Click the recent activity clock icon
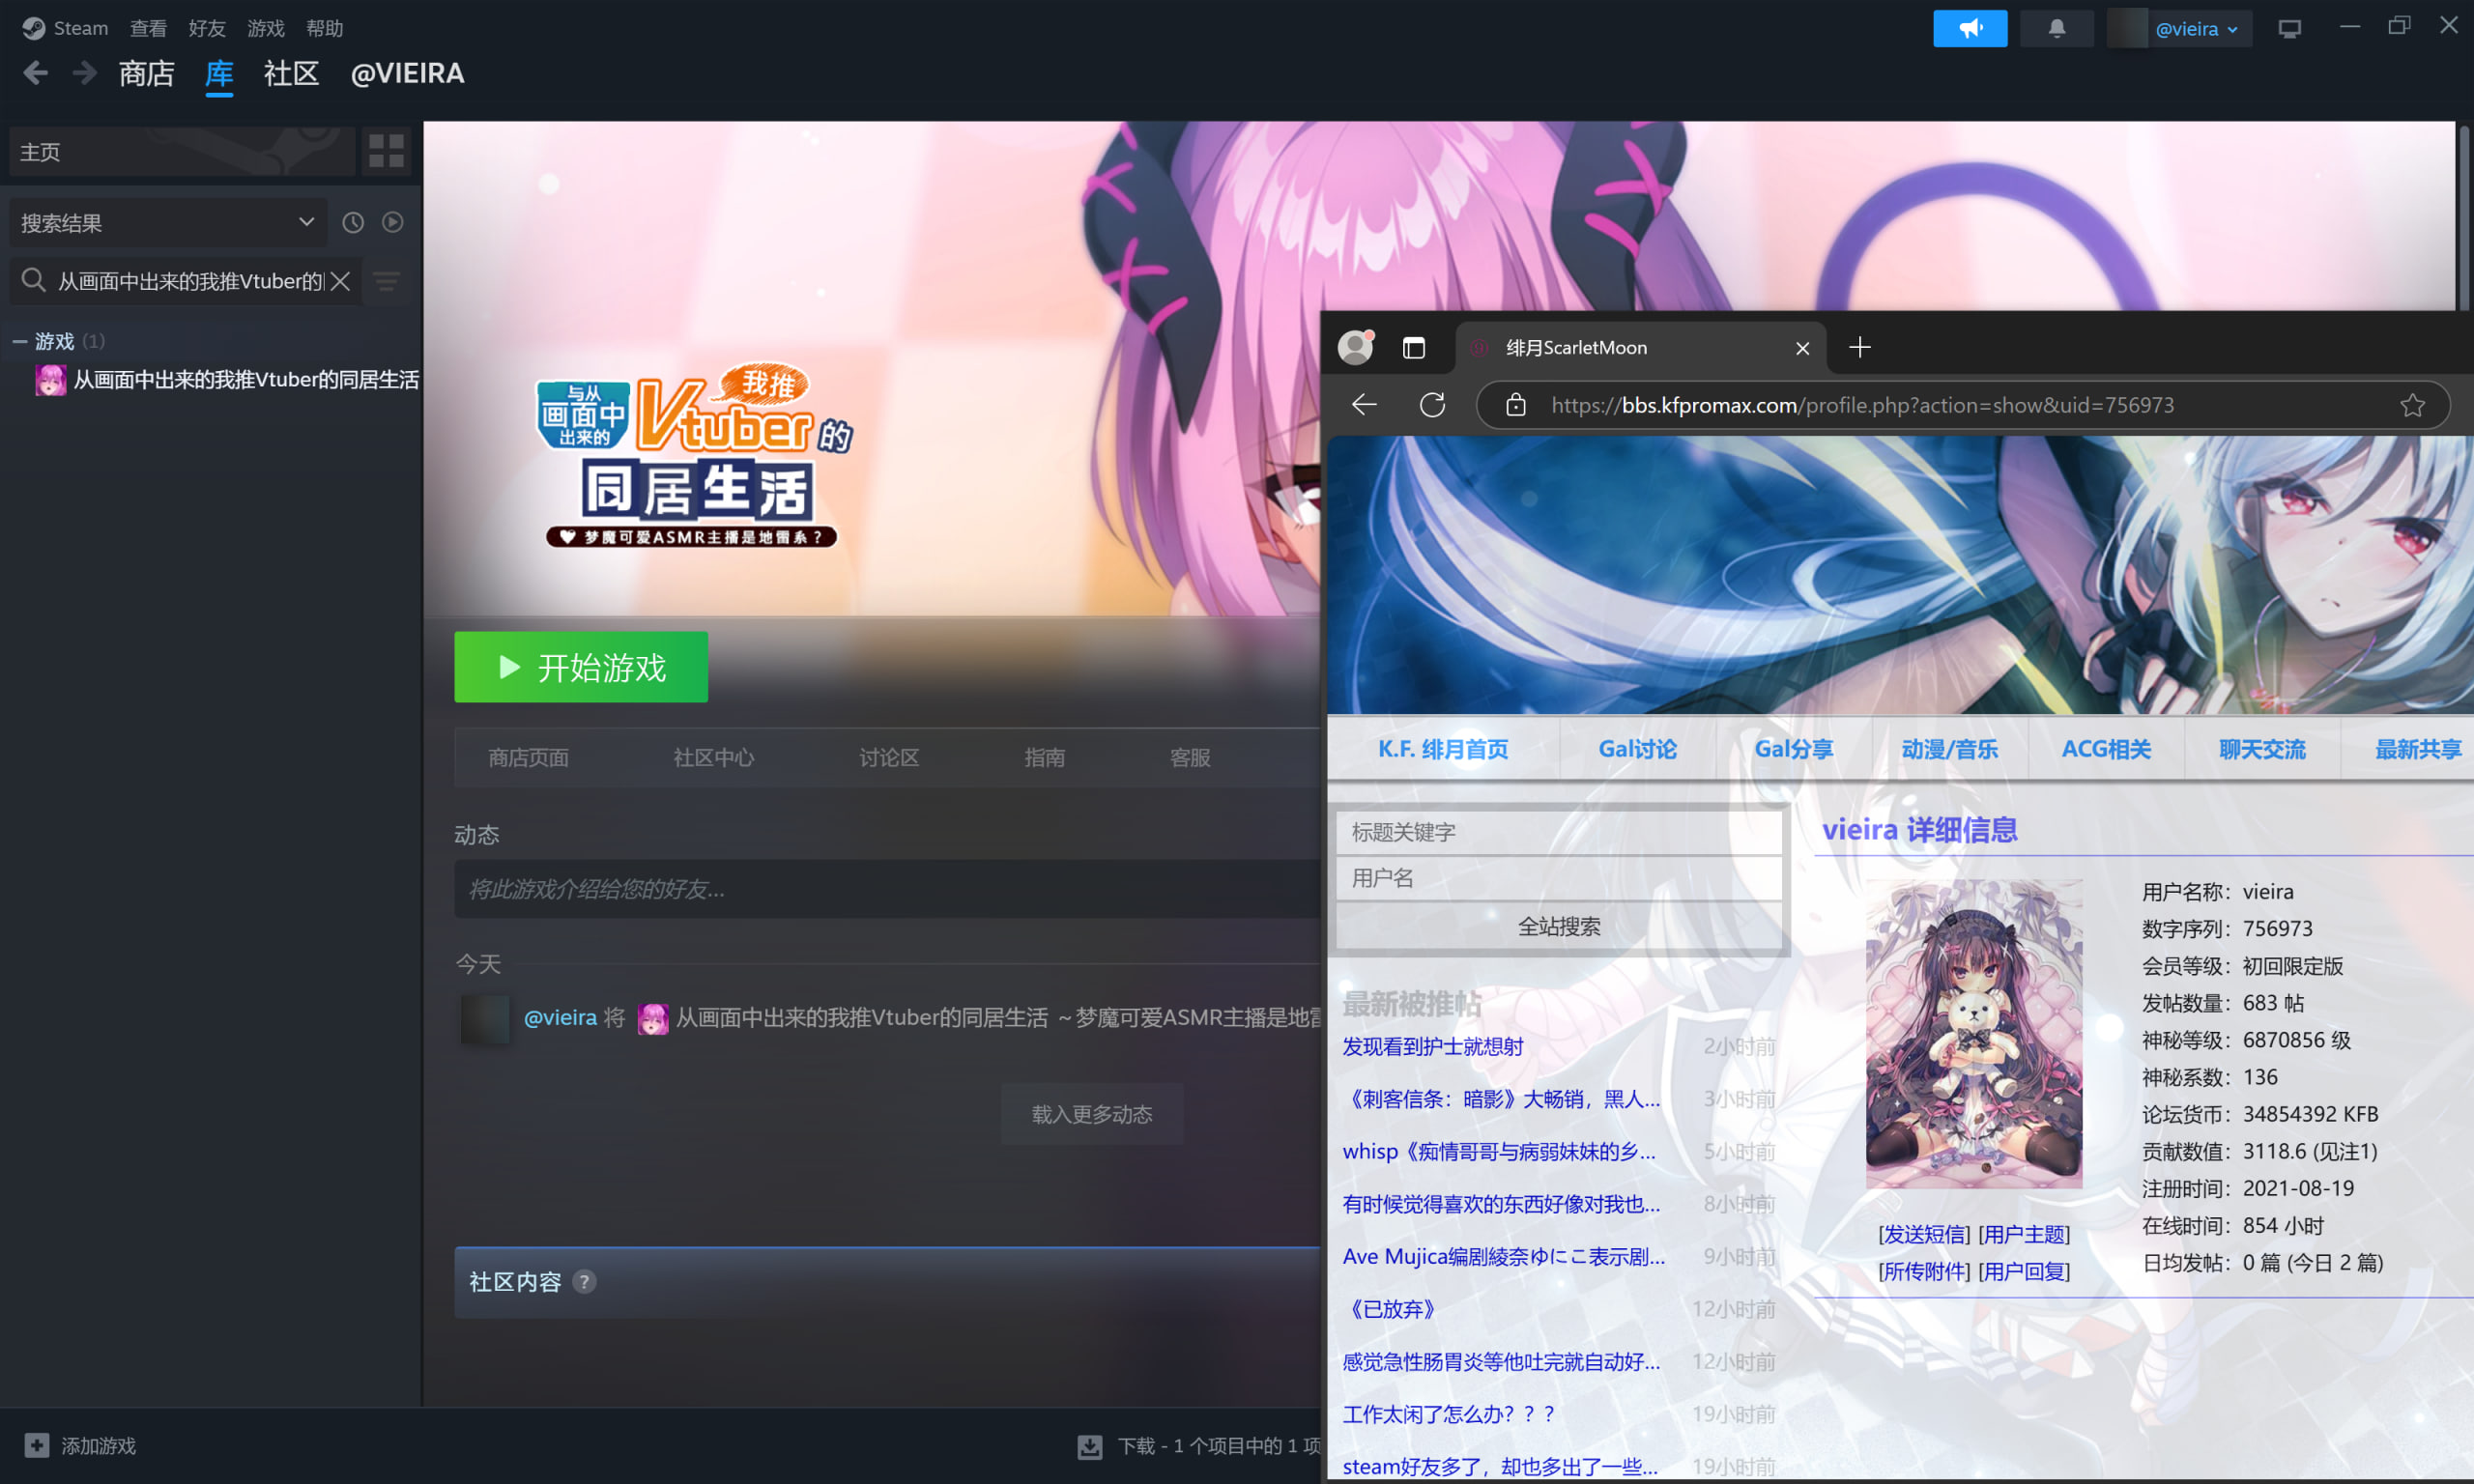The height and width of the screenshot is (1484, 2474). click(x=353, y=222)
